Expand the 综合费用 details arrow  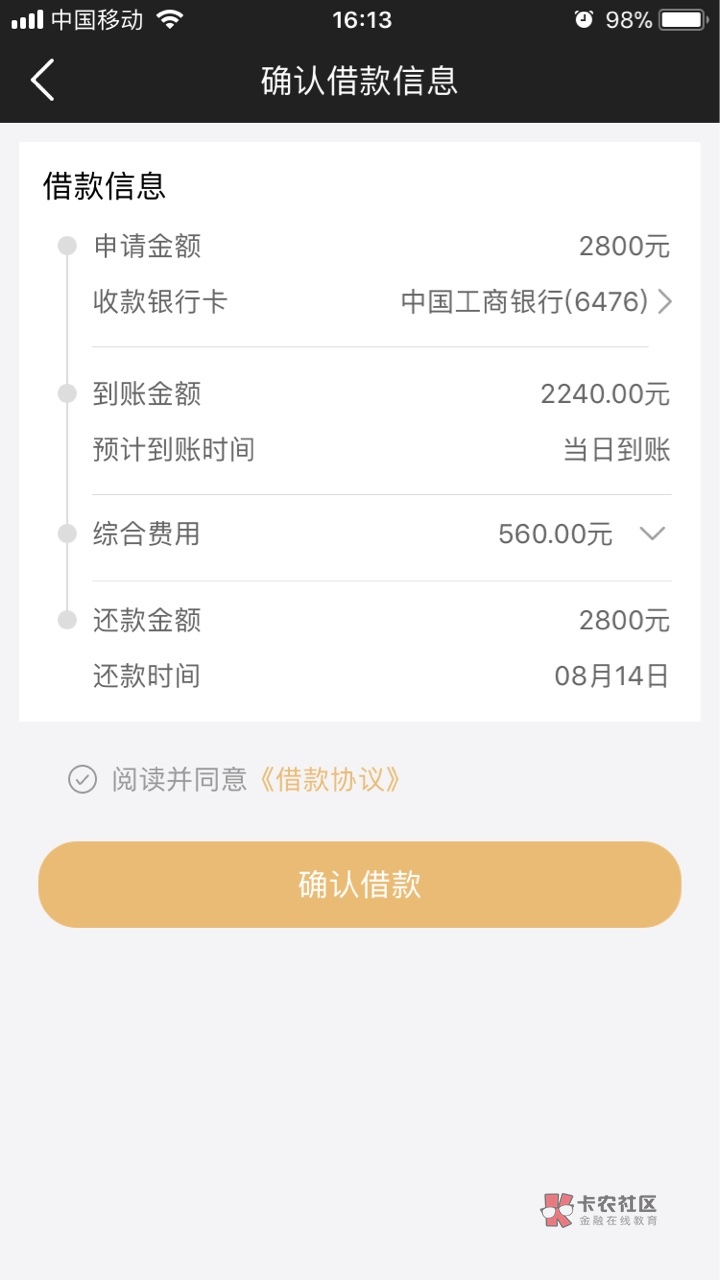pyautogui.click(x=652, y=534)
